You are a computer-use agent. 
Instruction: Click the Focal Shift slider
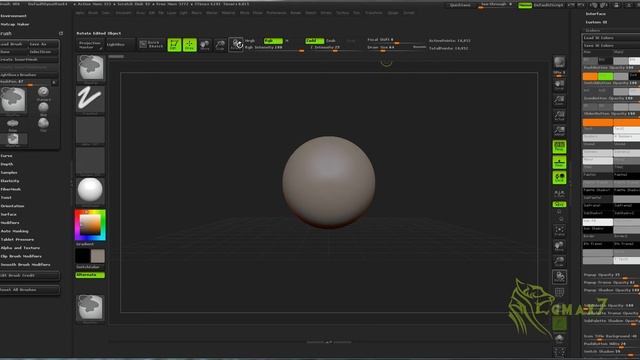[x=396, y=40]
